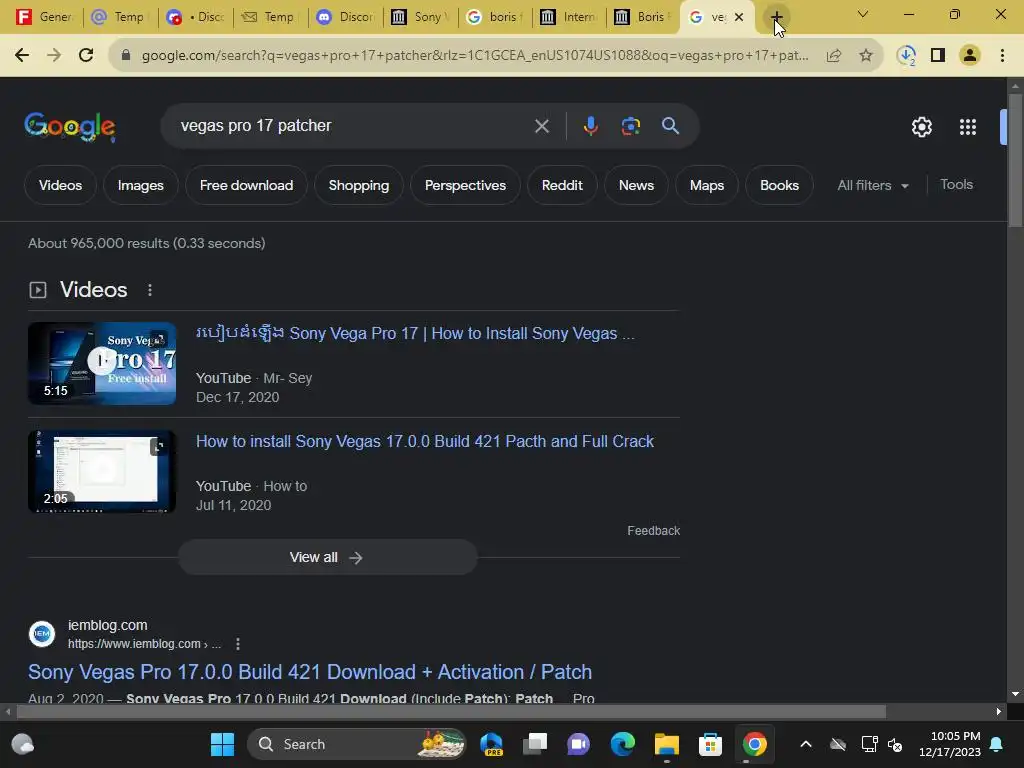The width and height of the screenshot is (1024, 768).
Task: Close the active vegas search tab
Action: pos(739,17)
